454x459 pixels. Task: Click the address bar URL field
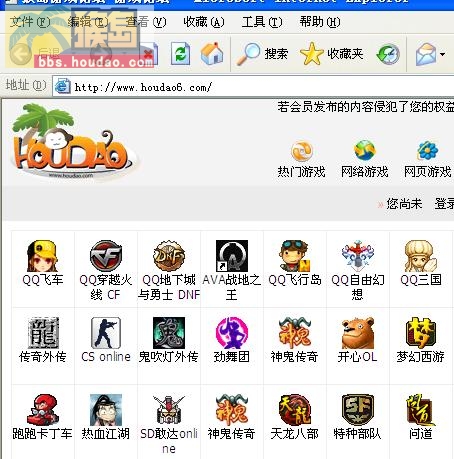253,87
